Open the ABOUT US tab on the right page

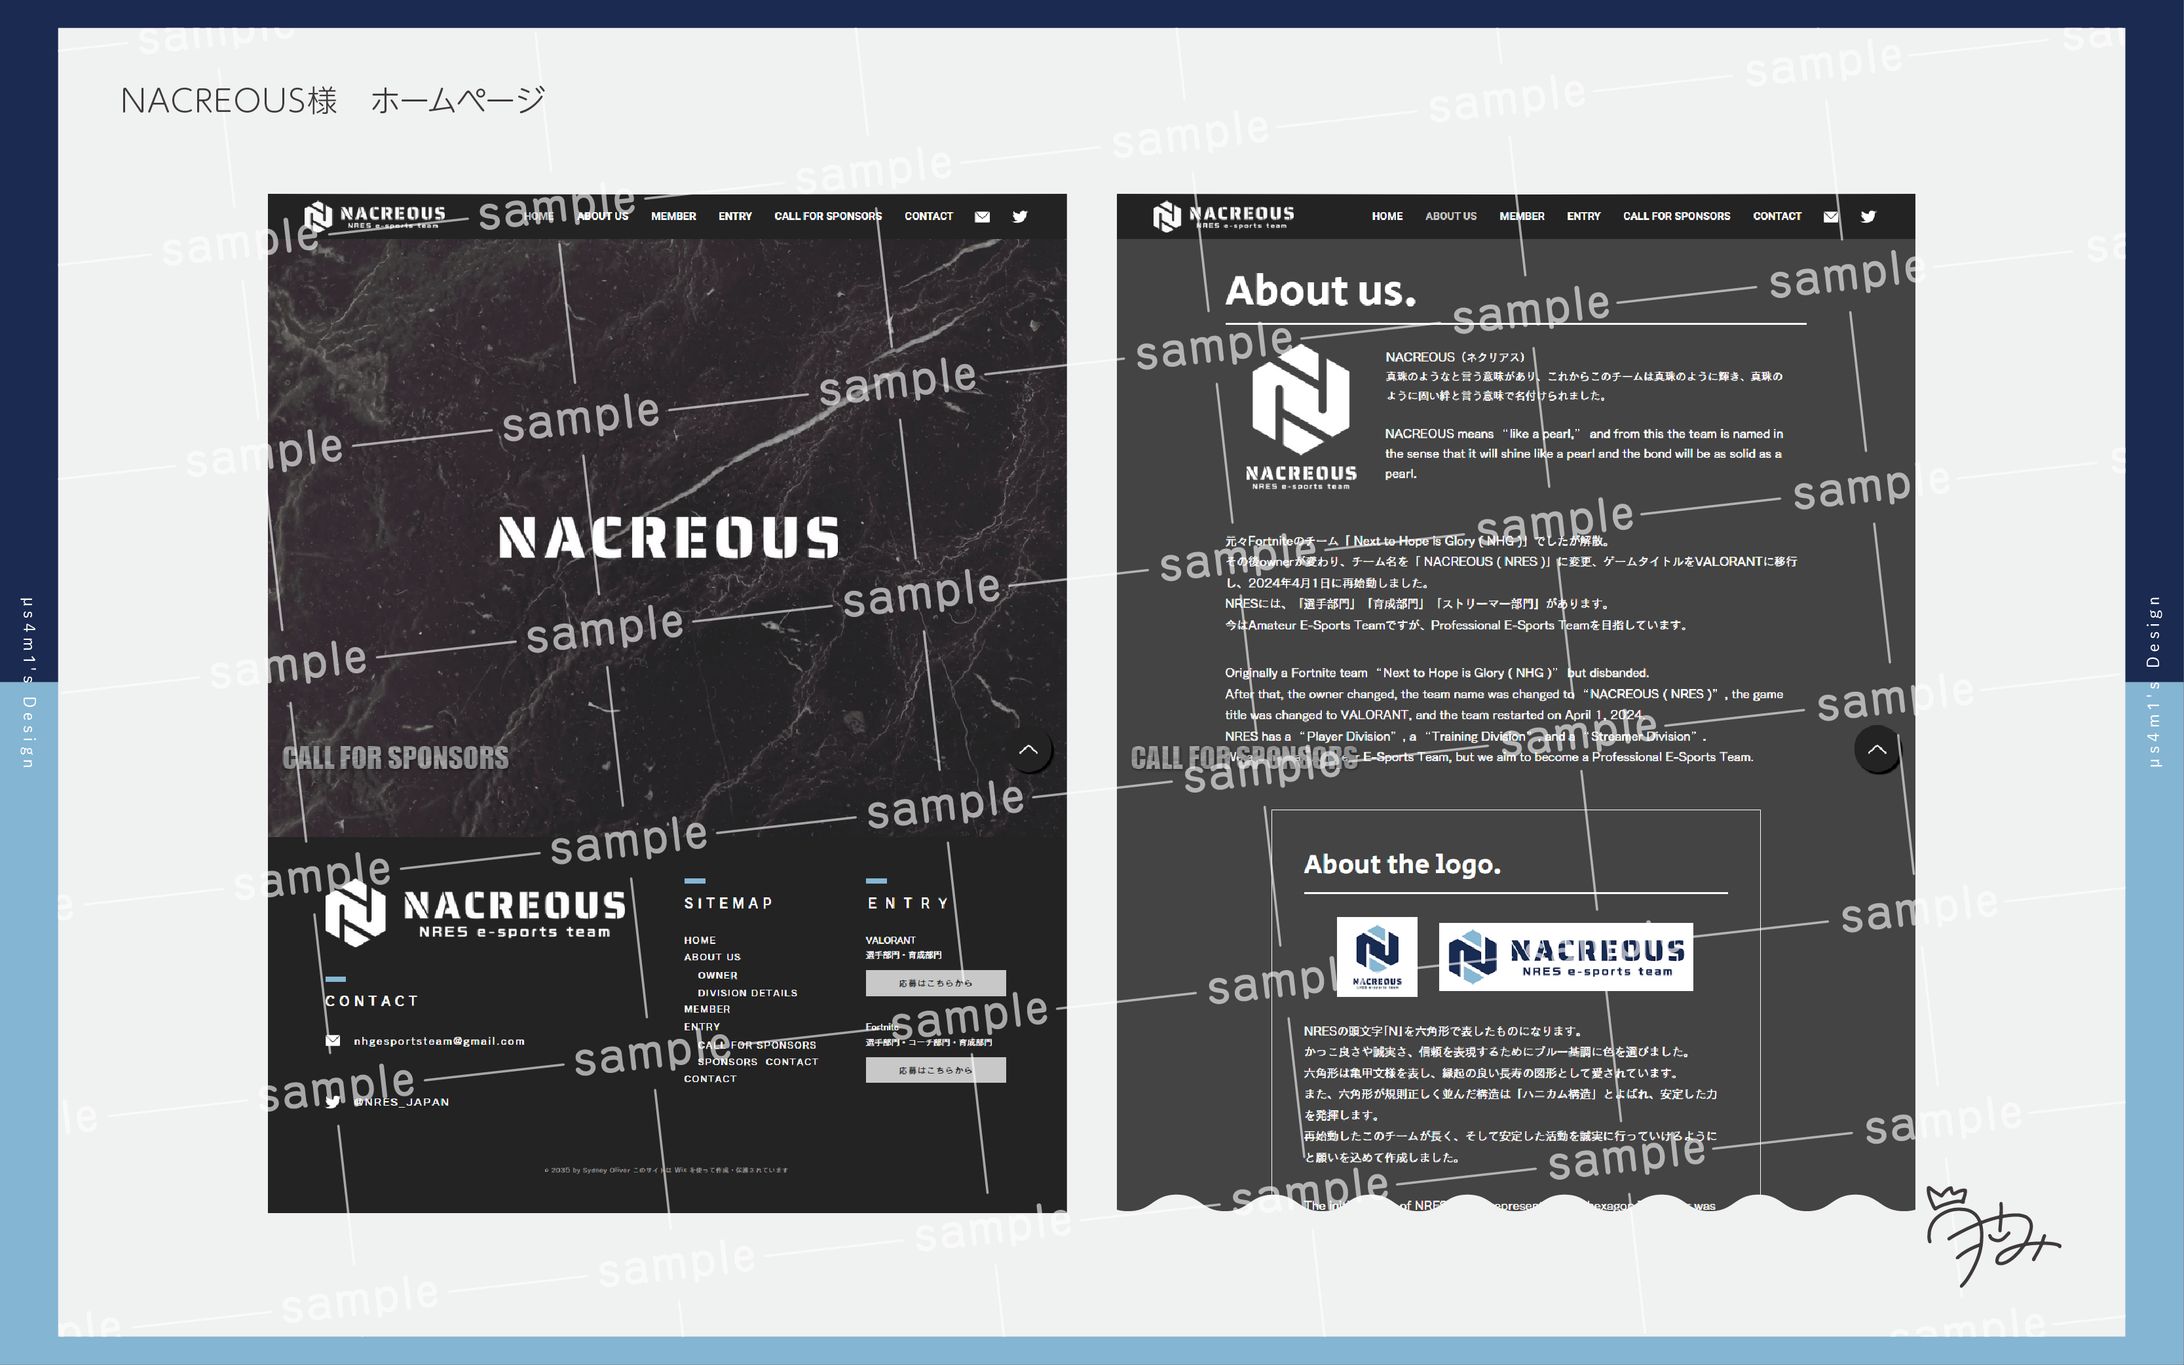(1451, 216)
